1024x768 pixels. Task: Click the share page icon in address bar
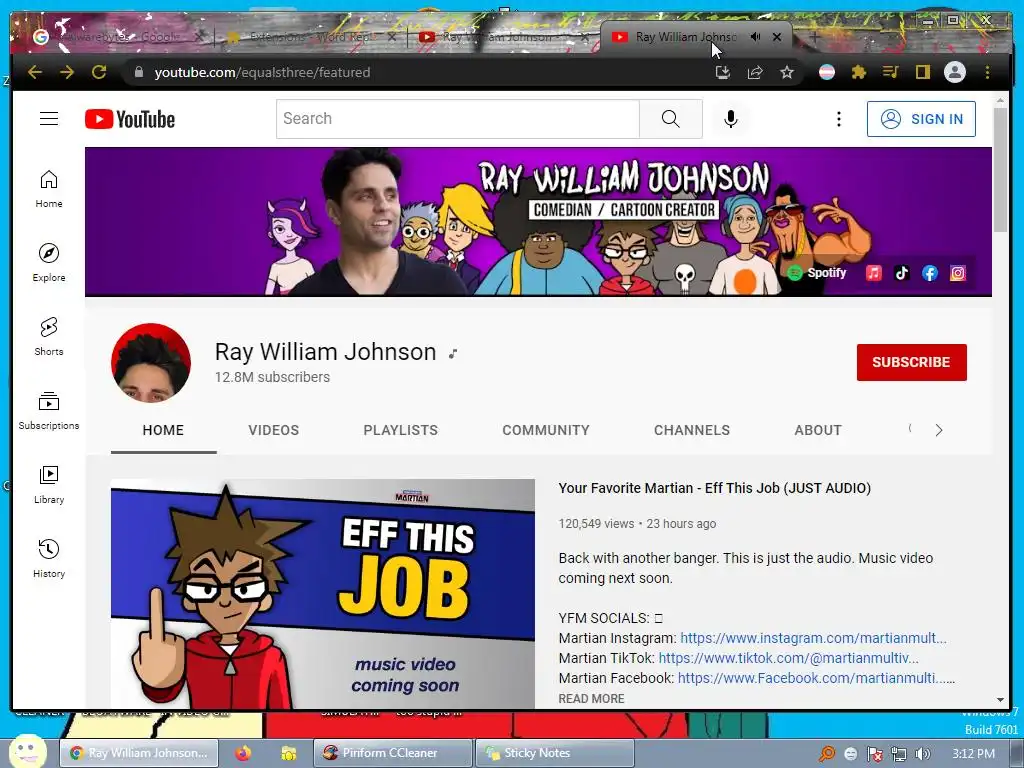(x=755, y=72)
